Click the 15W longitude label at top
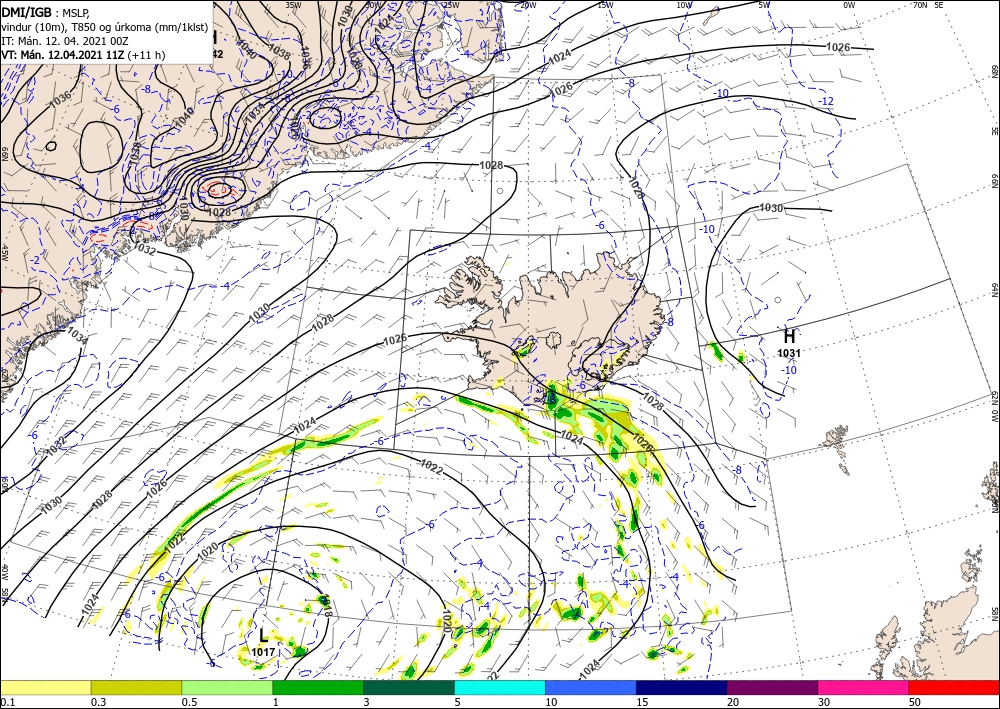This screenshot has height=709, width=1000. (605, 5)
